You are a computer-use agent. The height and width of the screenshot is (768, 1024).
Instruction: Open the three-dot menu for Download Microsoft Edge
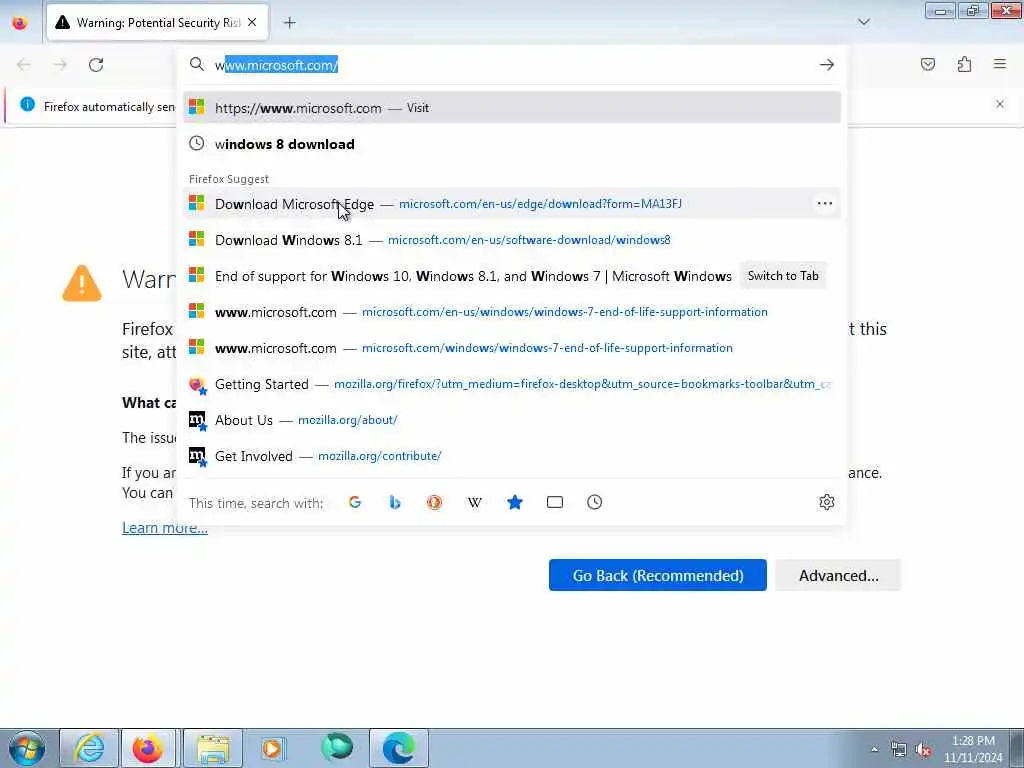click(x=824, y=204)
